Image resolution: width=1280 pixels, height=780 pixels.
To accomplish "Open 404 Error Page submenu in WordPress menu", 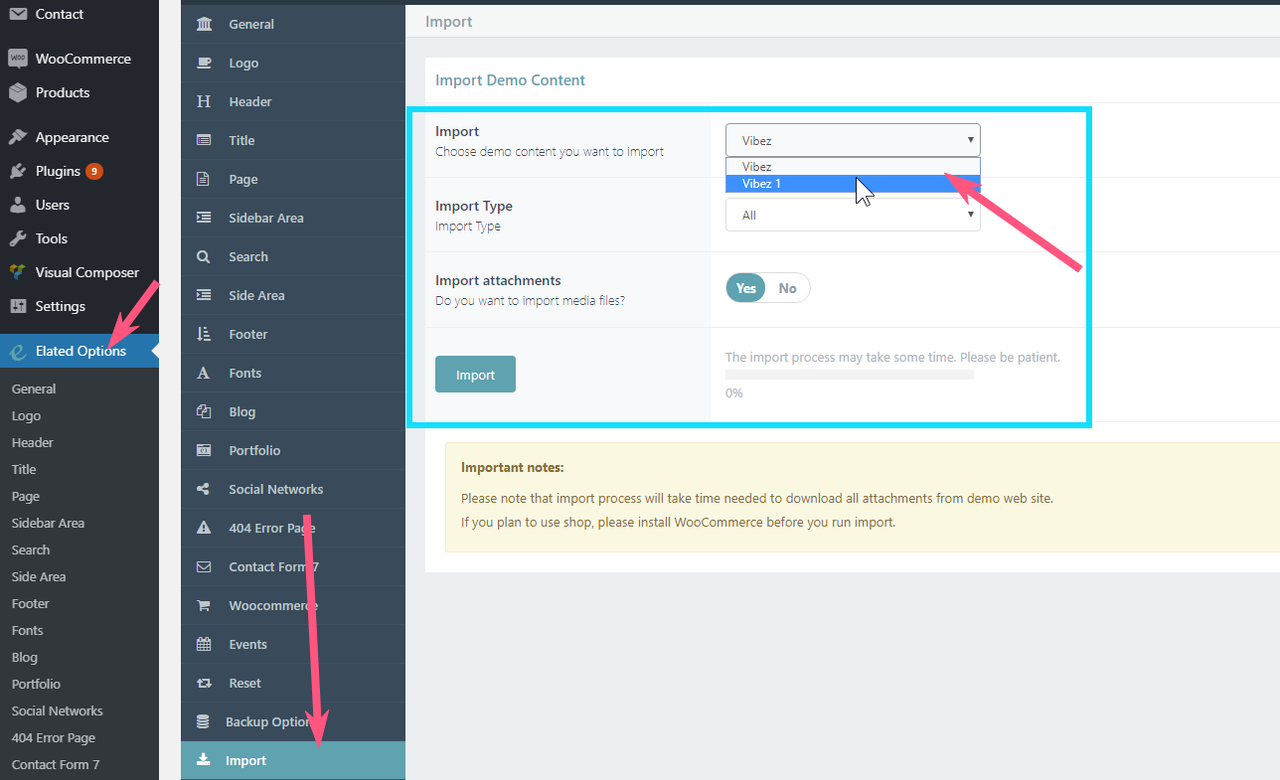I will (x=54, y=738).
